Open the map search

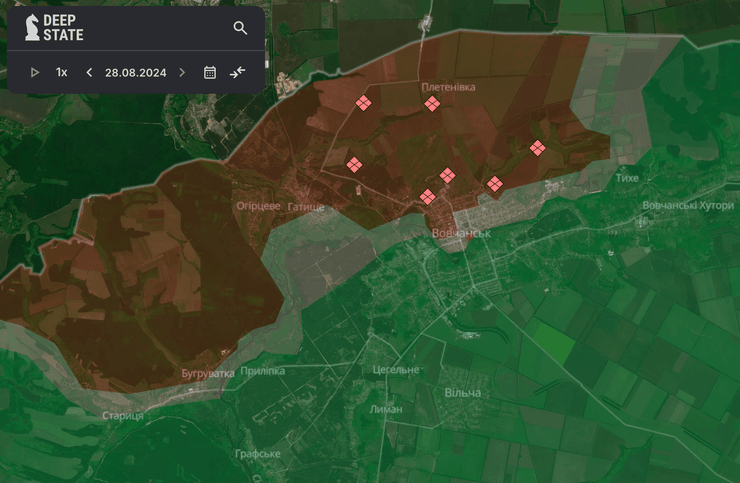[240, 28]
